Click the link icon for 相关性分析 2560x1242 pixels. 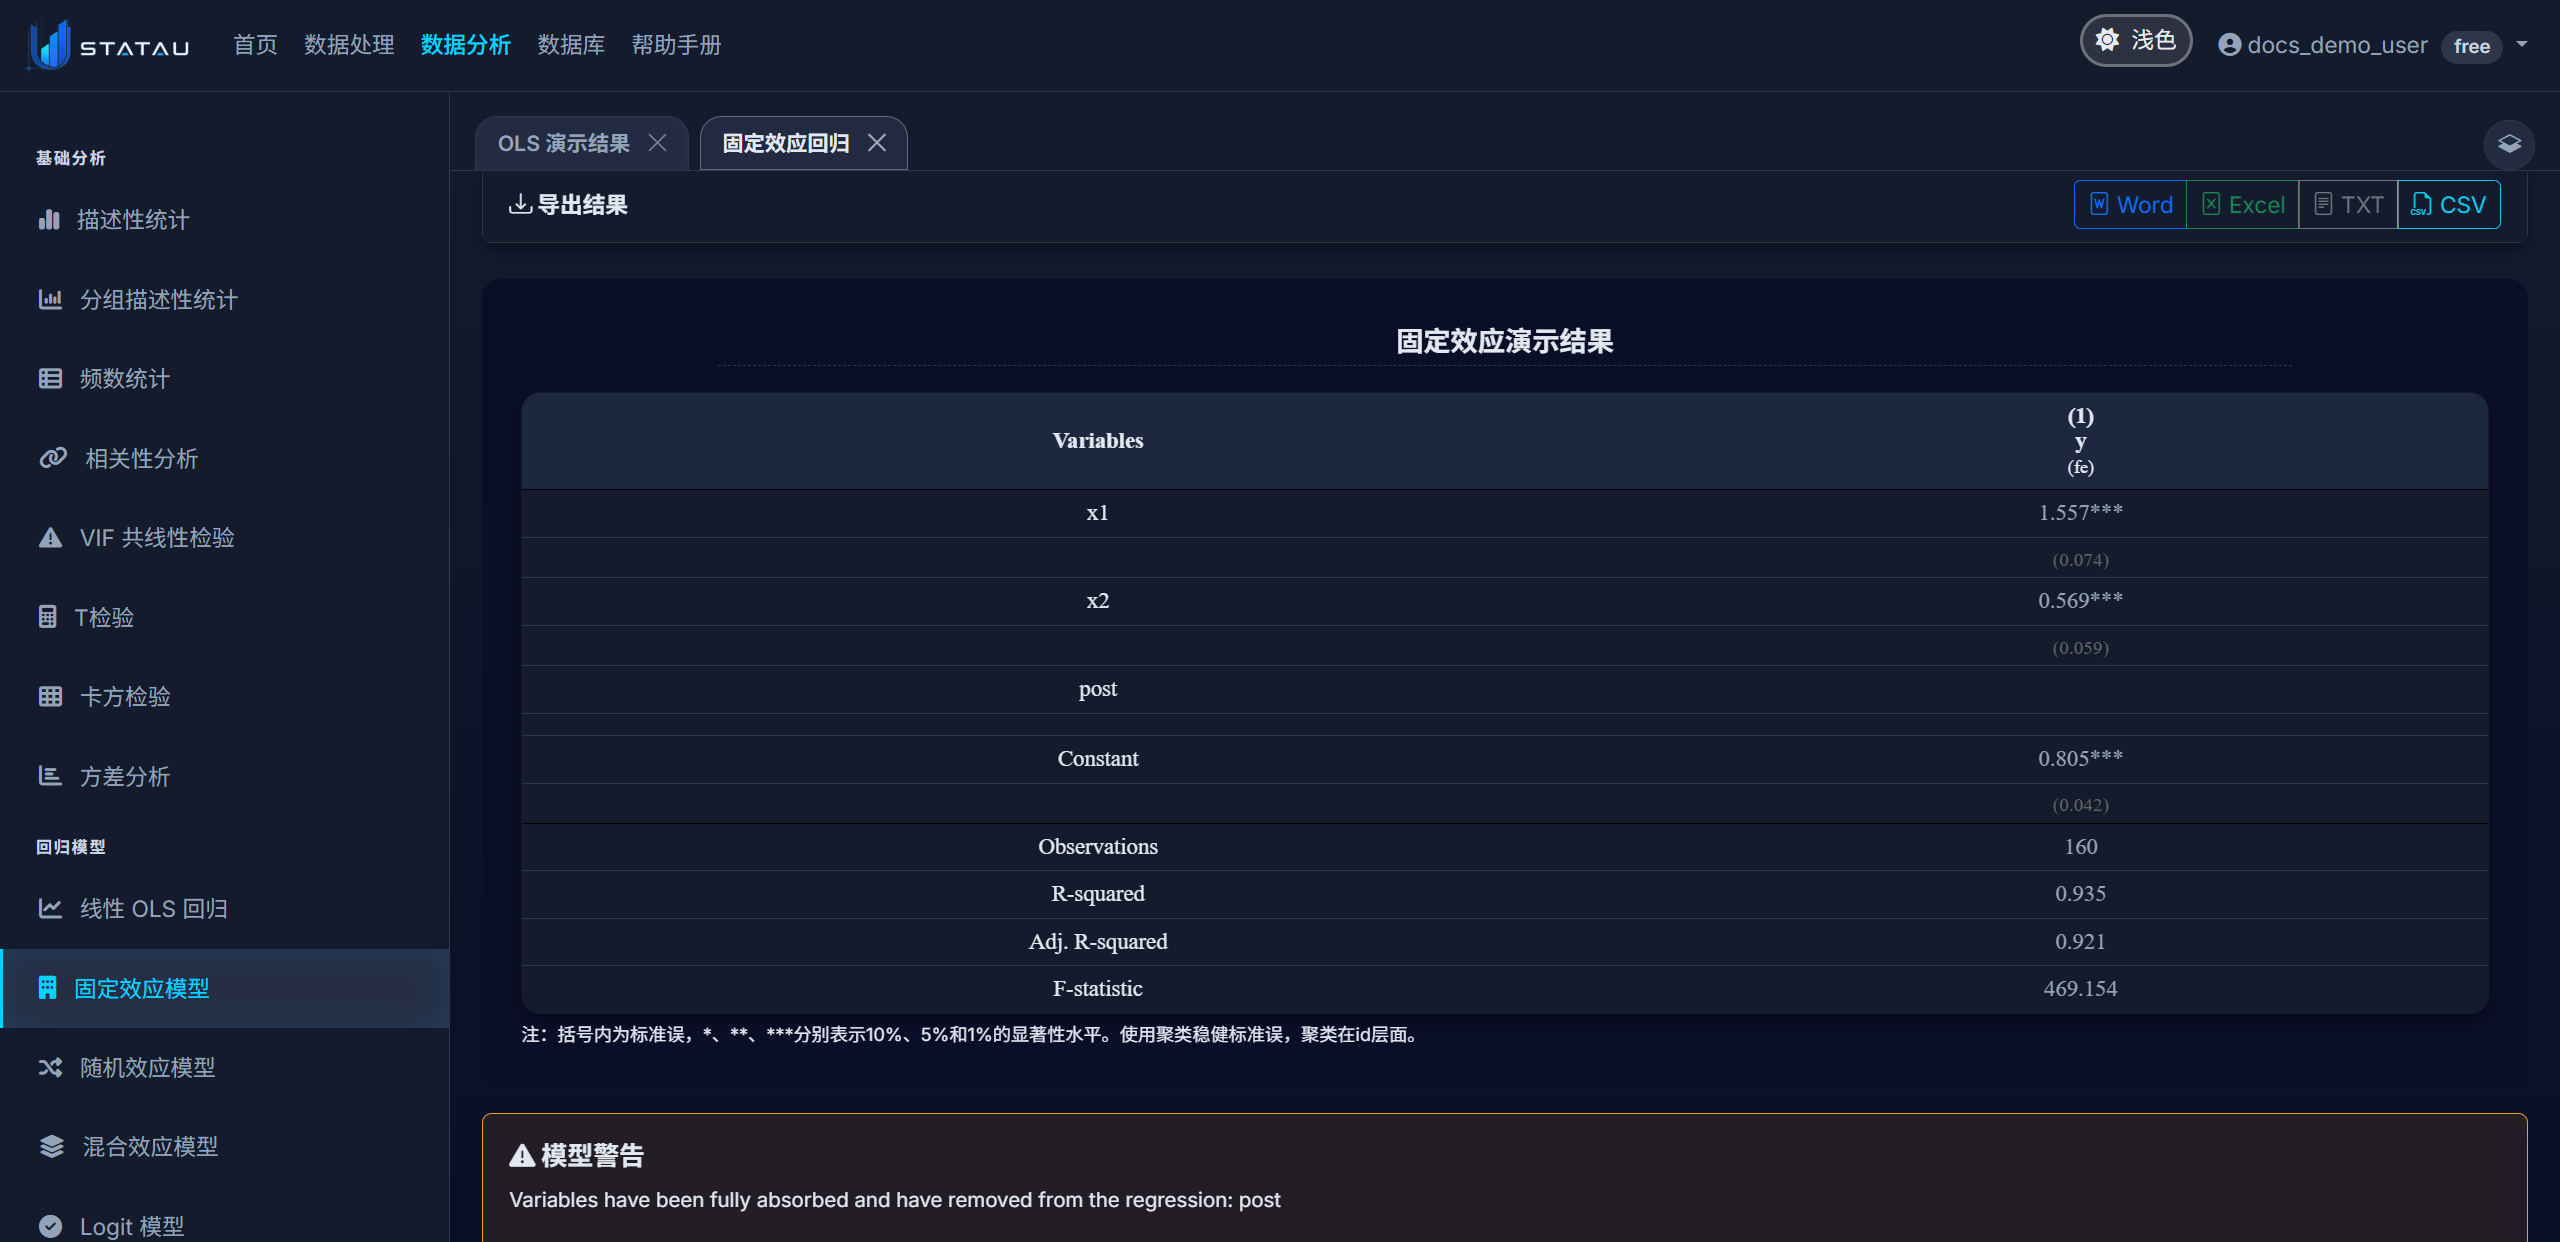point(53,458)
